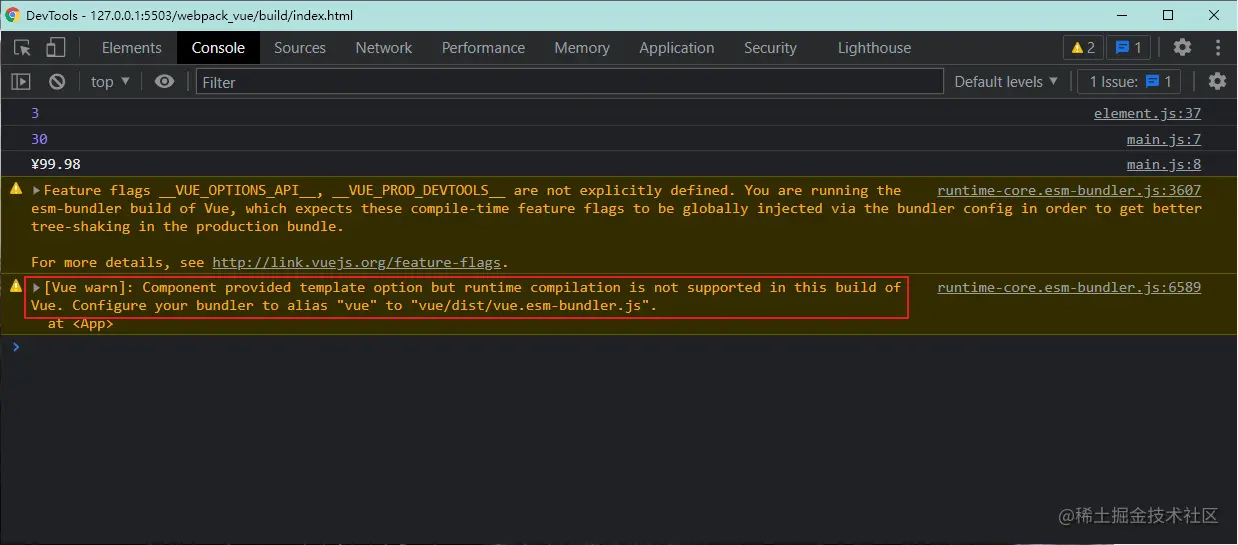Viewport: 1238px width, 545px height.
Task: Create a live expression with eye icon
Action: pyautogui.click(x=165, y=82)
